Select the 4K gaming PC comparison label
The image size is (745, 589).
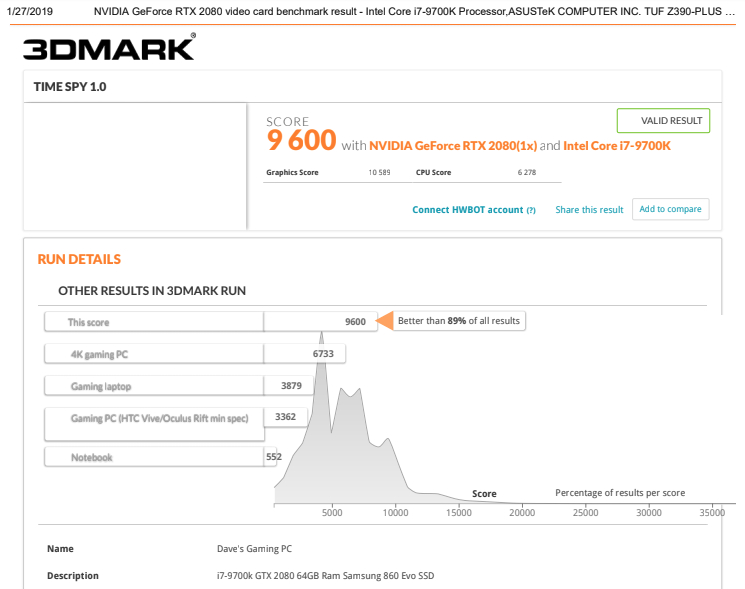tap(99, 354)
